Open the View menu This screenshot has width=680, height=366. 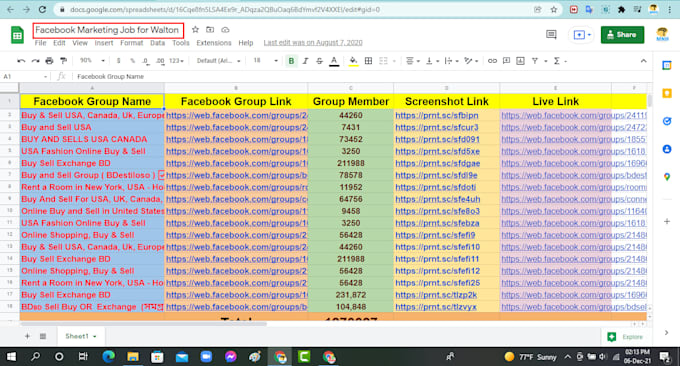click(x=80, y=43)
